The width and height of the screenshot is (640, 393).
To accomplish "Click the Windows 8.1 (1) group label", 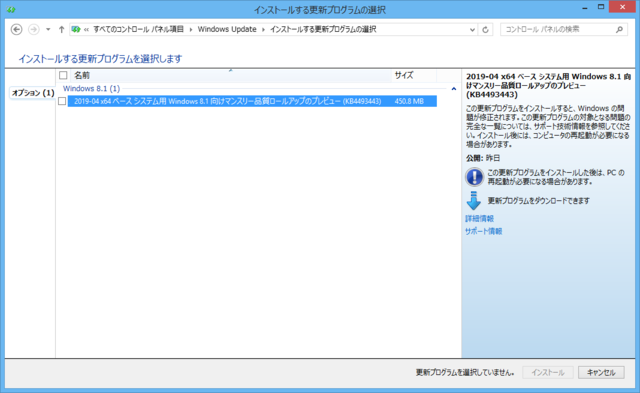I will 91,89.
